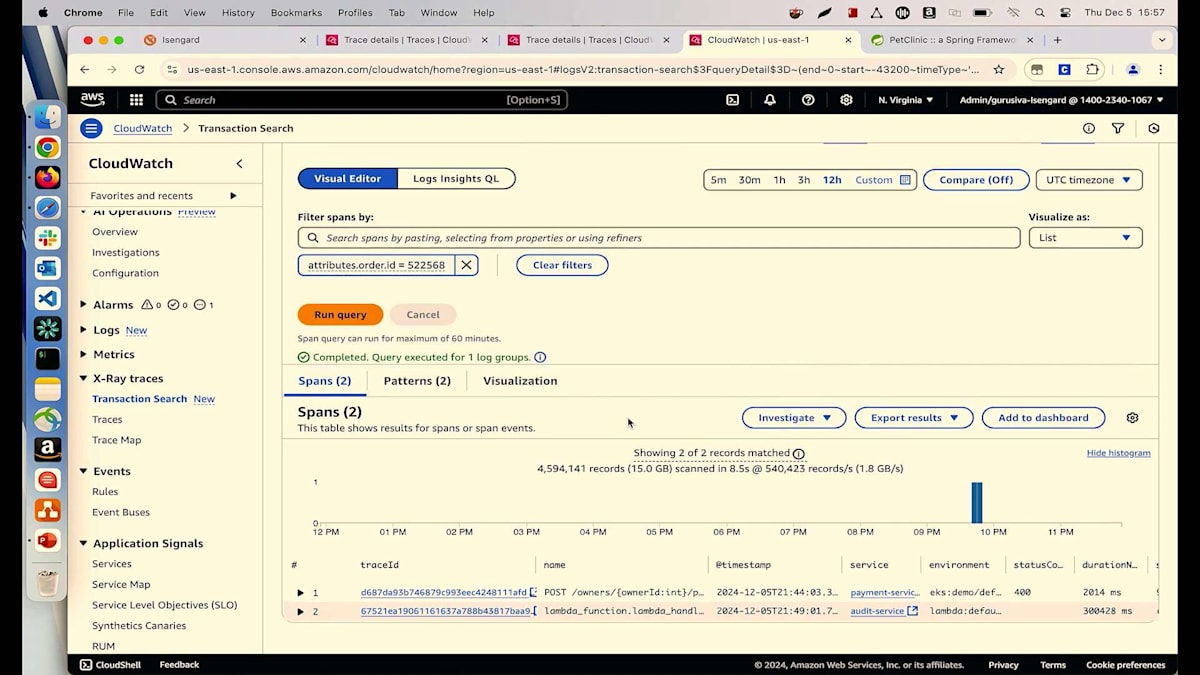Open the AWS settings gear in the top bar

pyautogui.click(x=846, y=100)
